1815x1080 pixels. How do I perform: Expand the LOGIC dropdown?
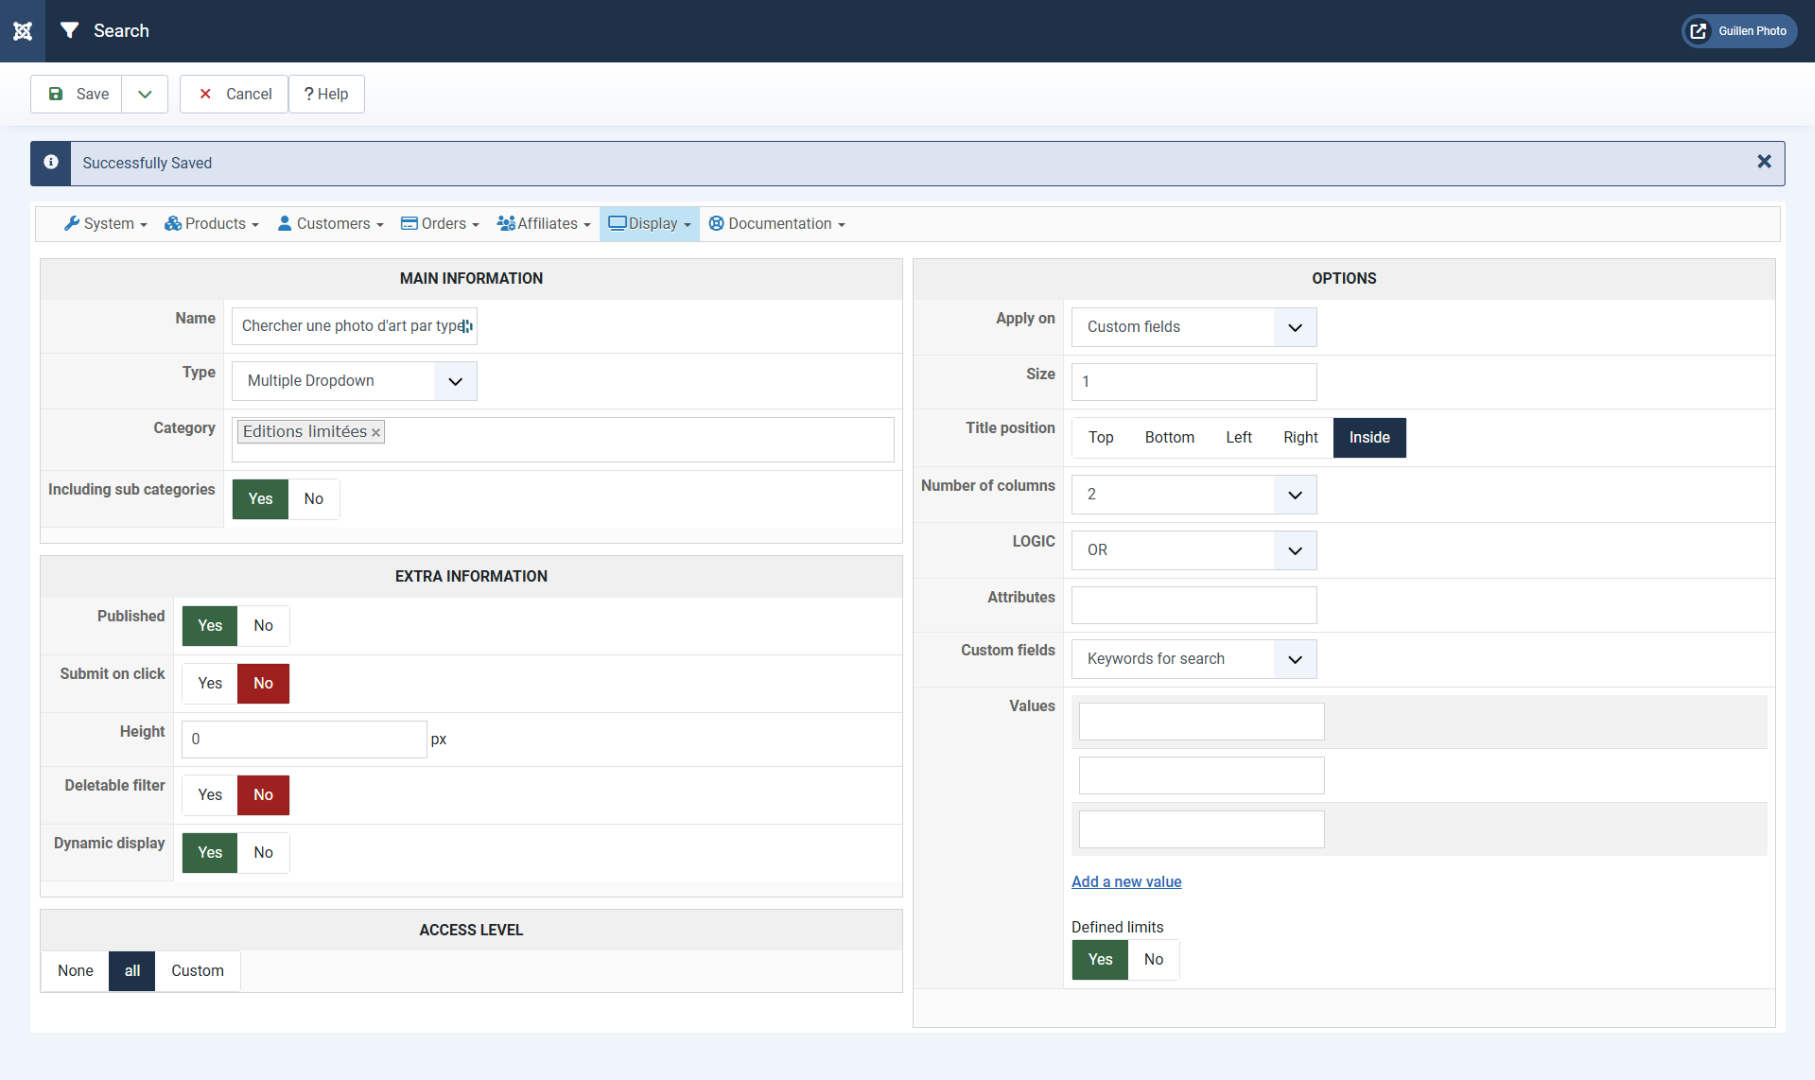1193,550
